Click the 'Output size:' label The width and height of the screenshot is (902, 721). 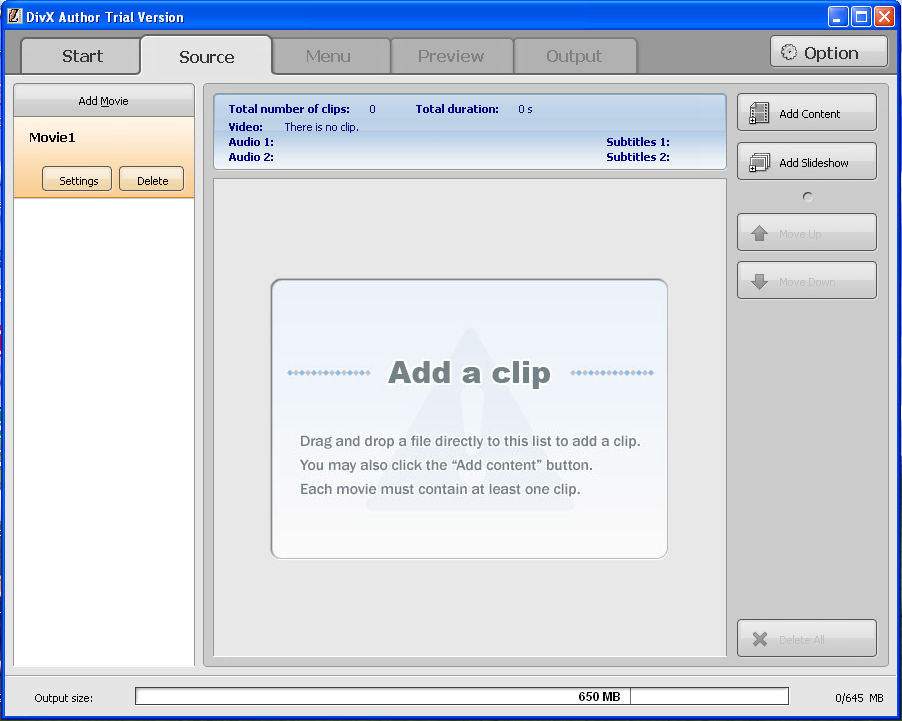tap(63, 698)
